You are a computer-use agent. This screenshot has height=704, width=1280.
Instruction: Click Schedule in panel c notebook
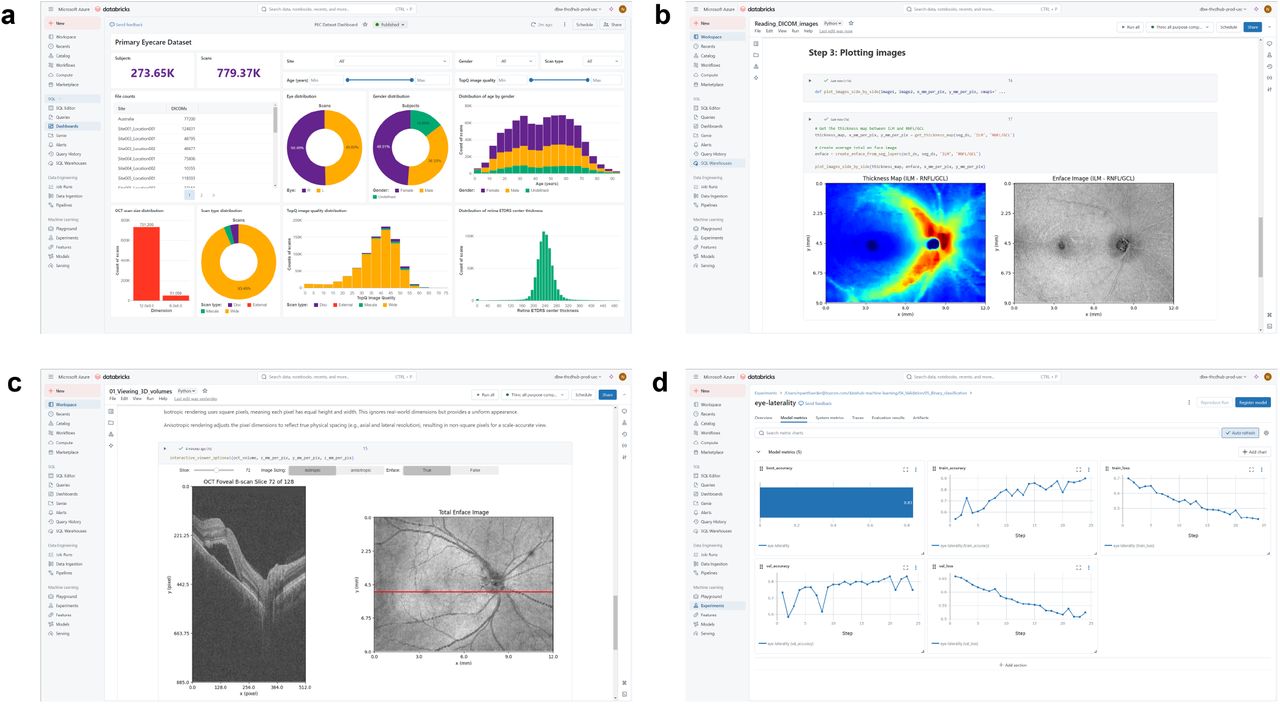(x=585, y=395)
